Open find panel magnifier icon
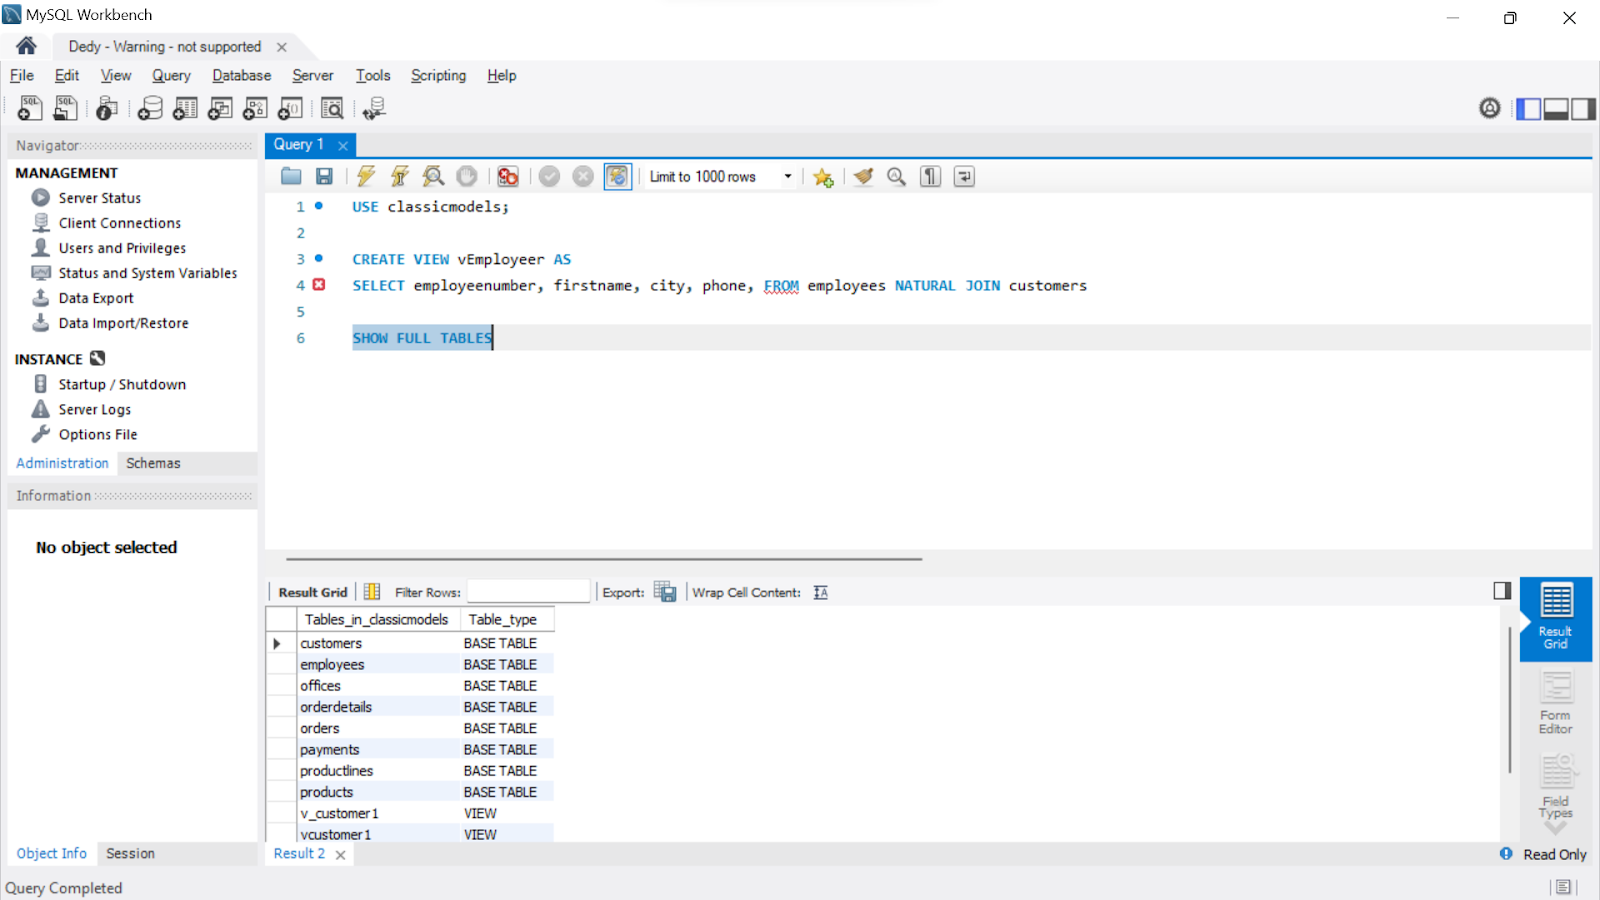The width and height of the screenshot is (1600, 900). (x=897, y=176)
